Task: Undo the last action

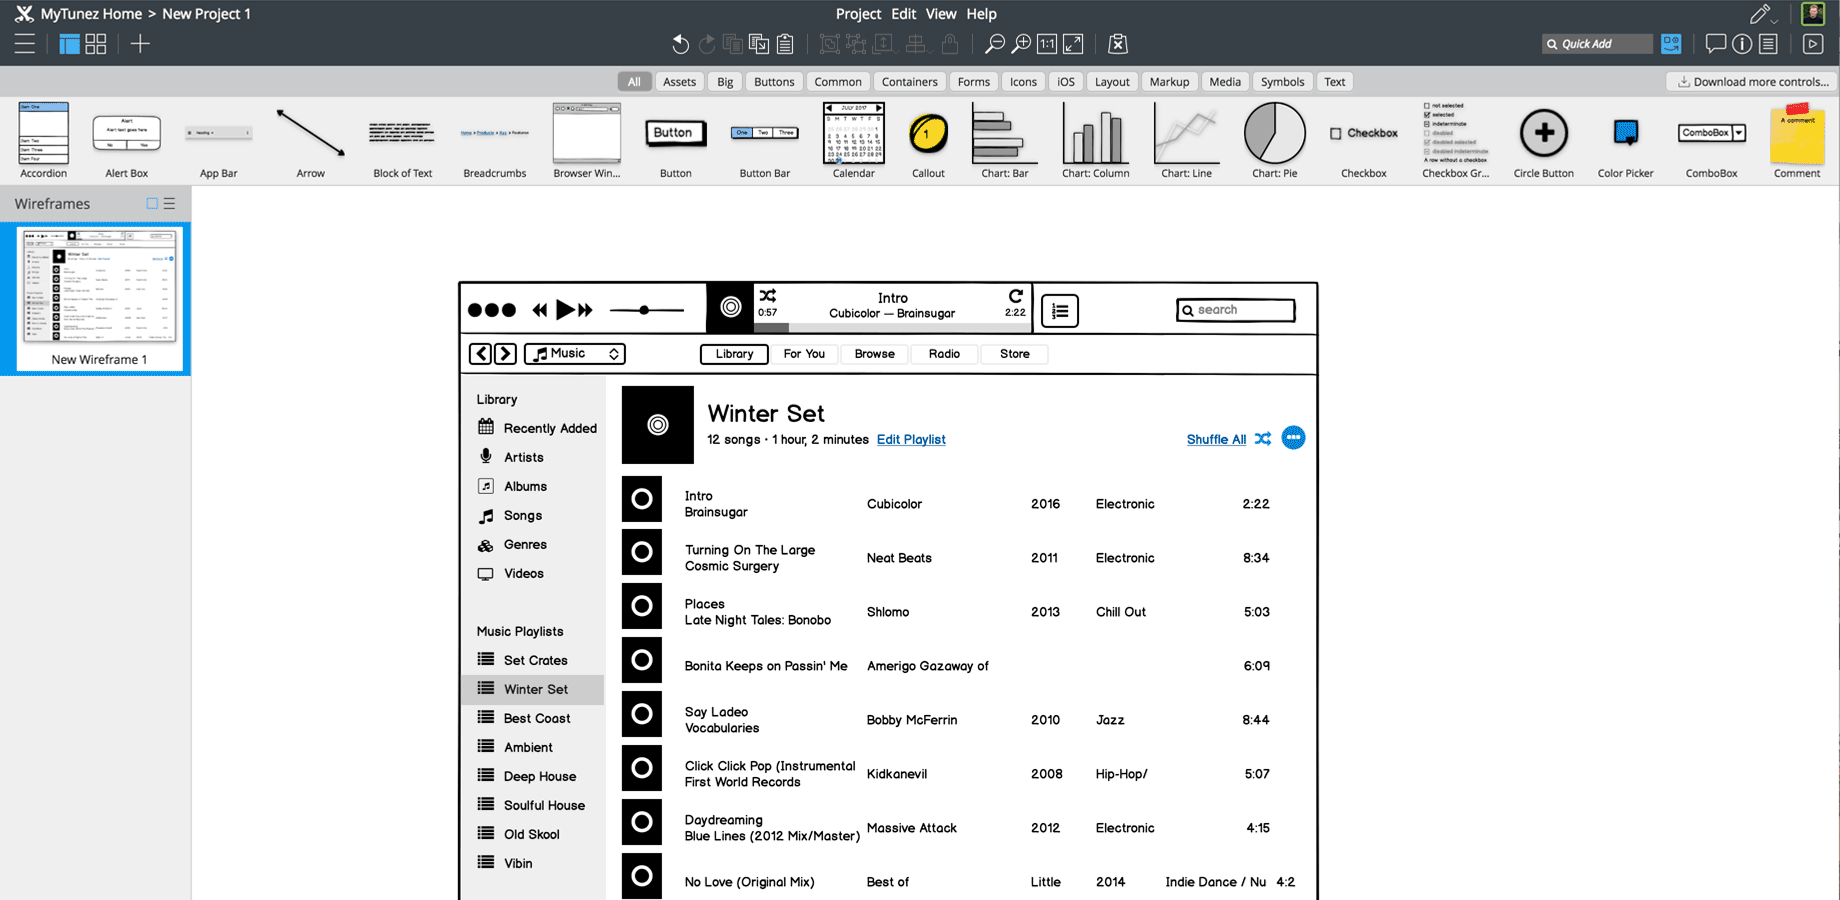Action: click(680, 44)
